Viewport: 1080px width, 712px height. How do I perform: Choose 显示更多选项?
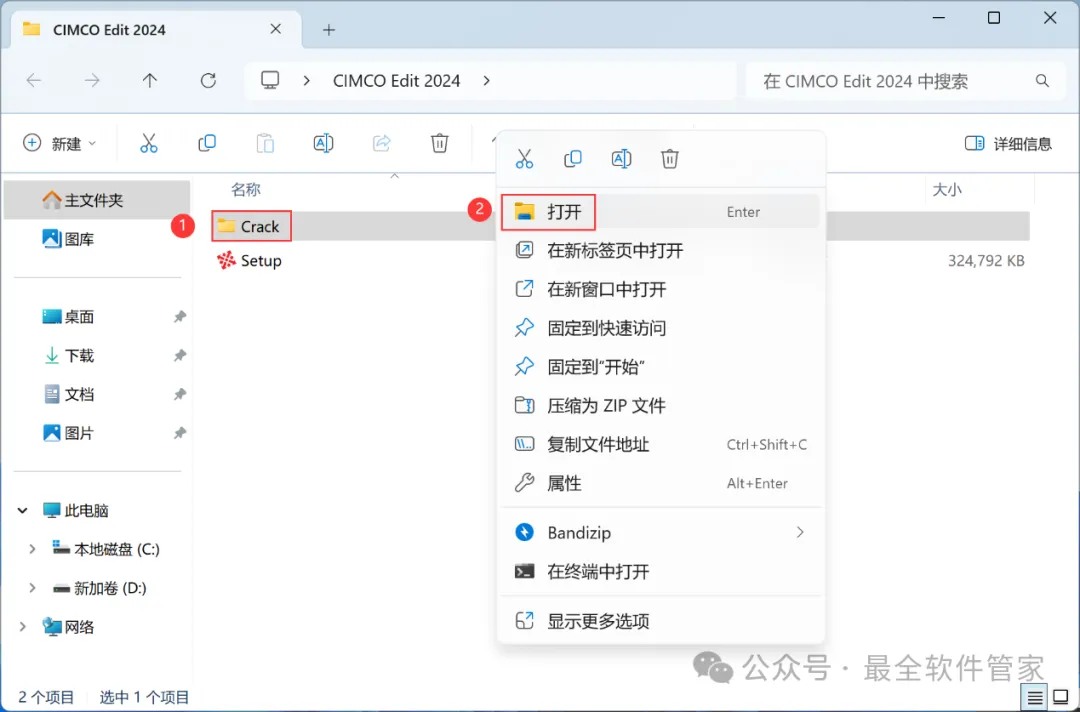pos(661,621)
